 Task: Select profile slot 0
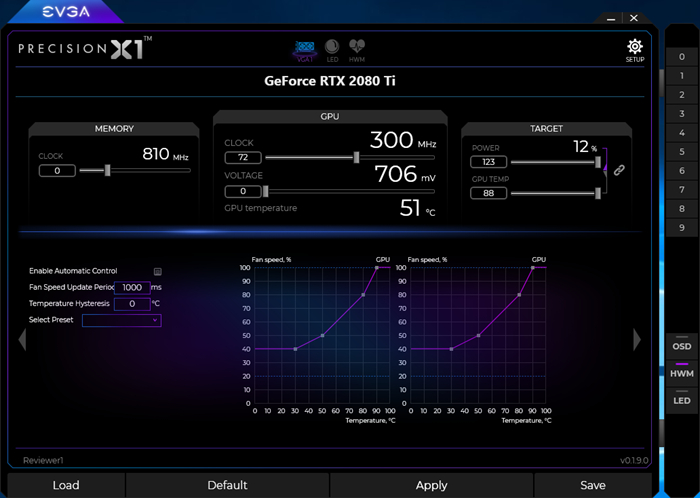(x=682, y=57)
